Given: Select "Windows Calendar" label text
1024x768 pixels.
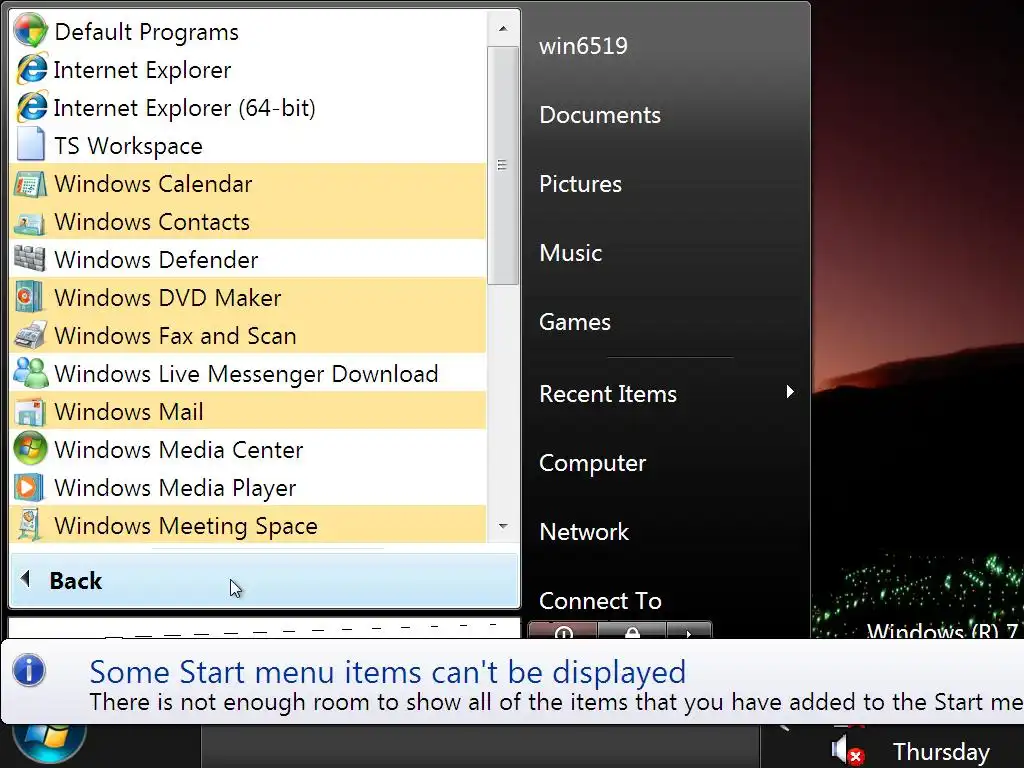Looking at the screenshot, I should pos(153,184).
